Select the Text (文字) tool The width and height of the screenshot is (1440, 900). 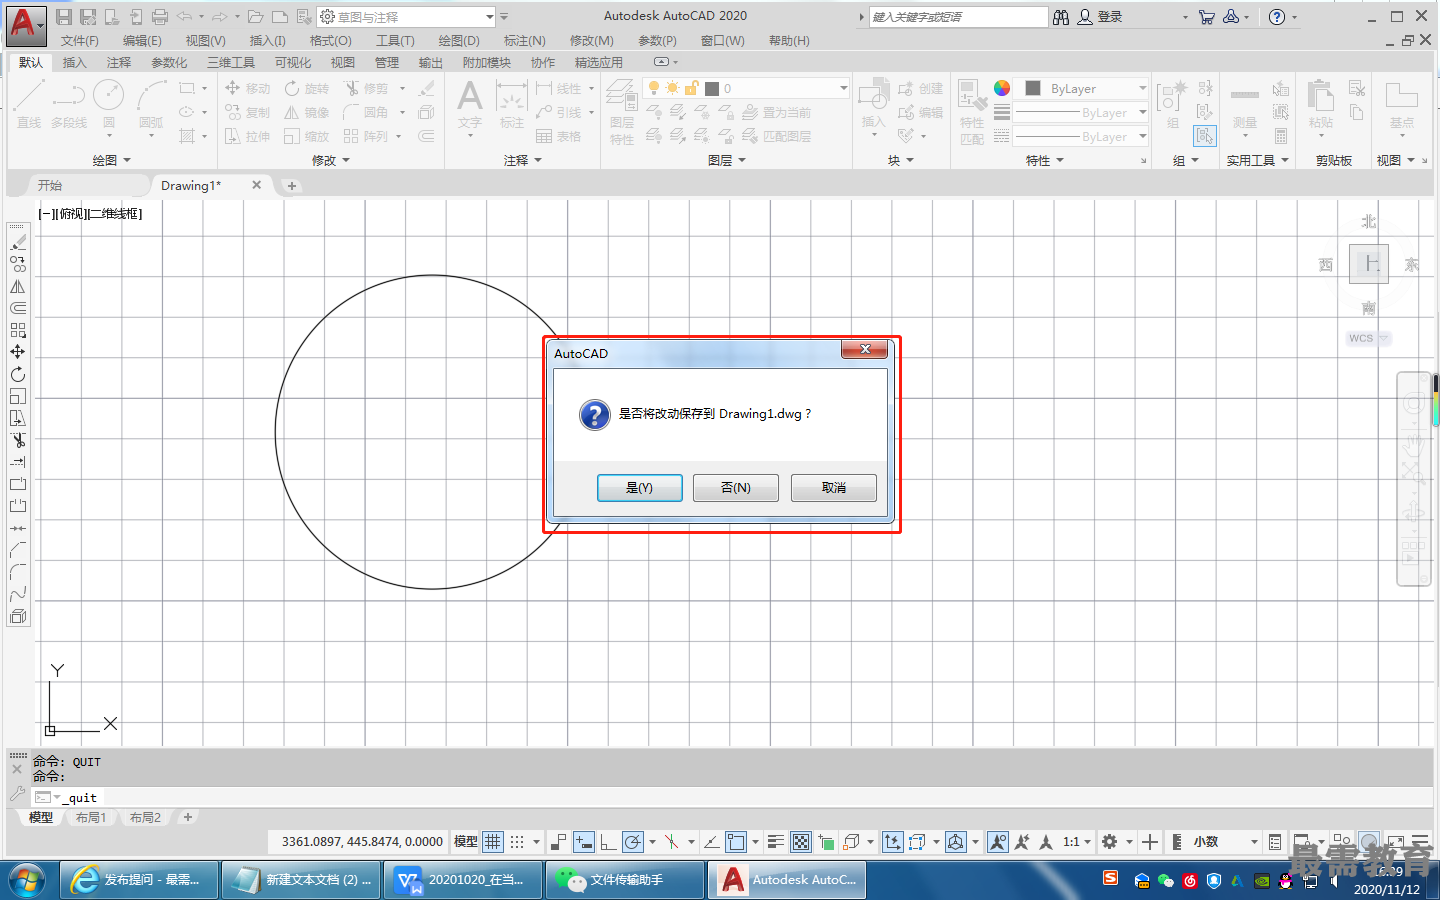470,106
